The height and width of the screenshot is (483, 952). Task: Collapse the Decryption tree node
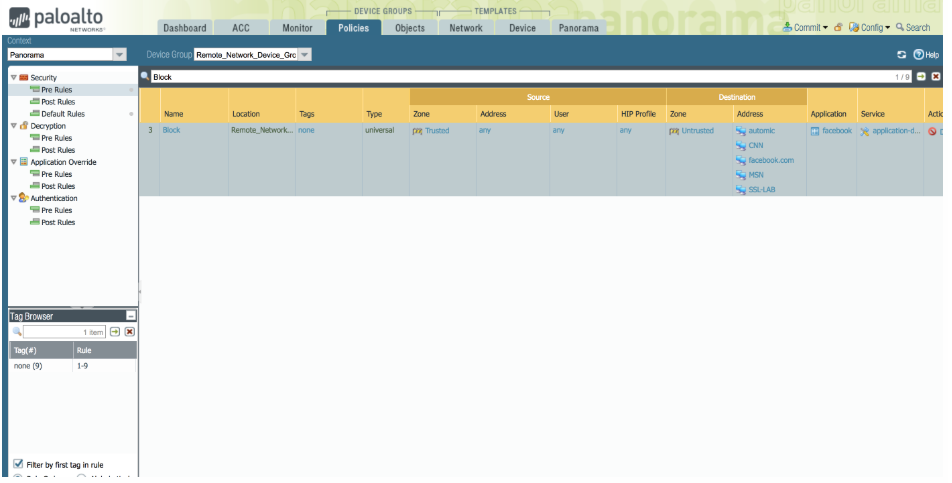point(13,126)
